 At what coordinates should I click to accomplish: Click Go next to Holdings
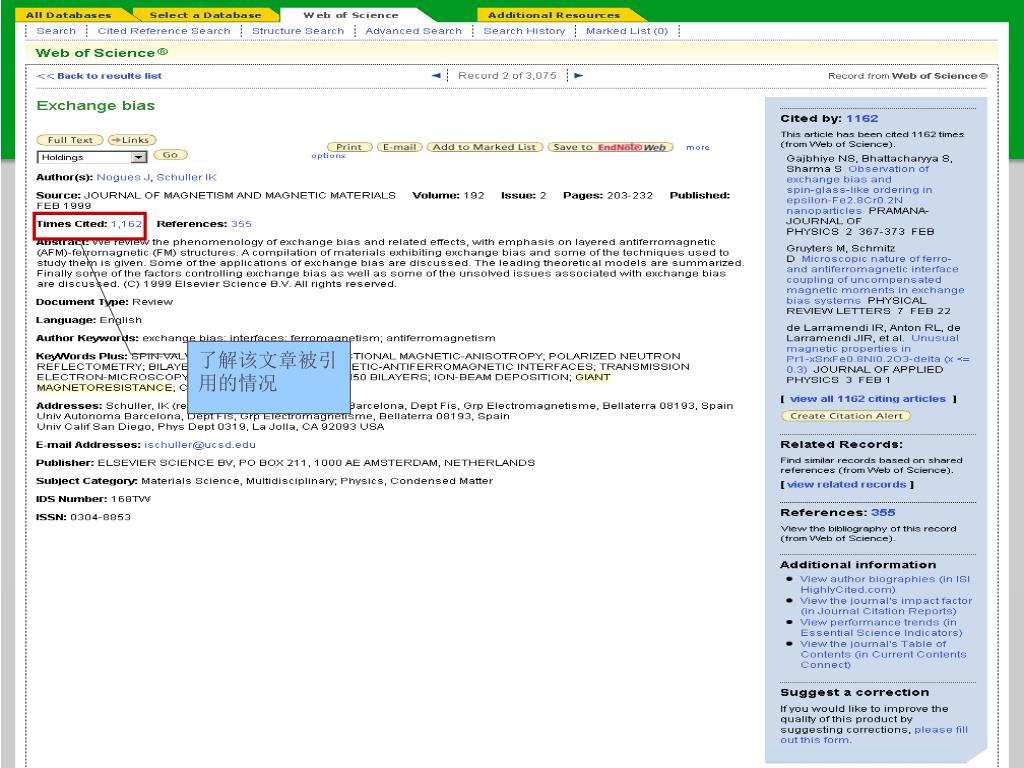pos(170,155)
